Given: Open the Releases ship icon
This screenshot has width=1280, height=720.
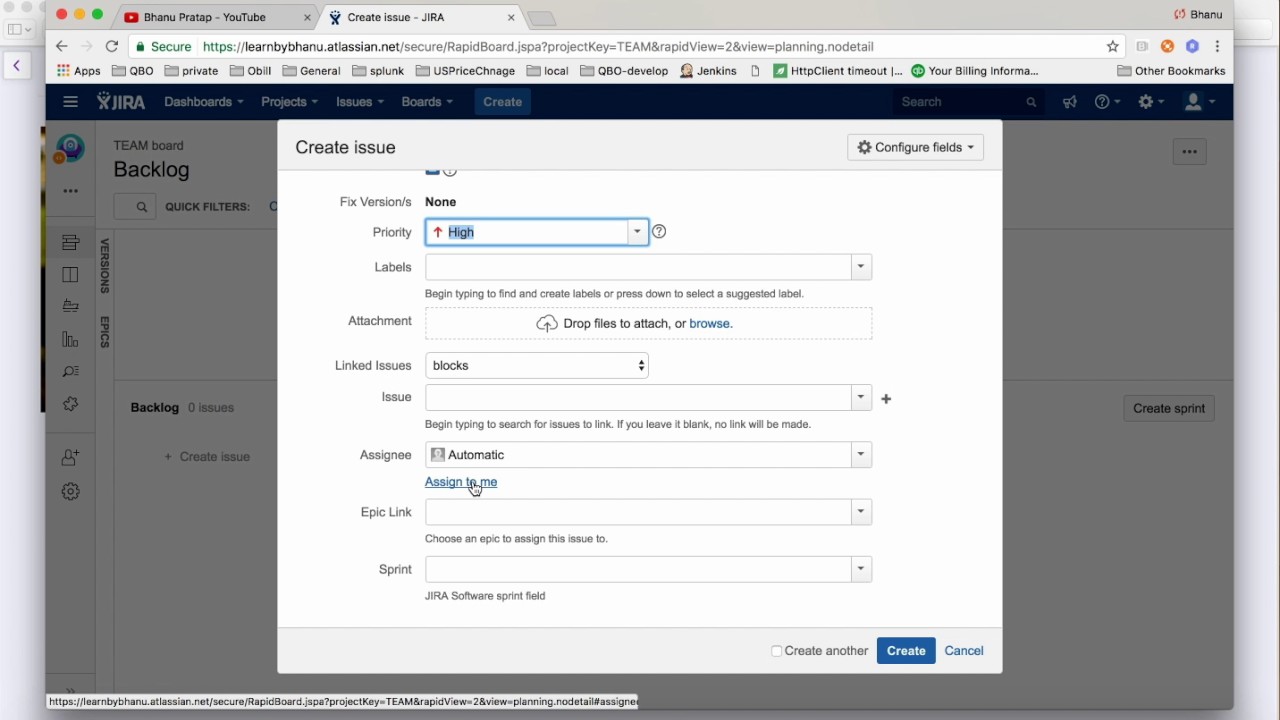Looking at the screenshot, I should tap(70, 307).
